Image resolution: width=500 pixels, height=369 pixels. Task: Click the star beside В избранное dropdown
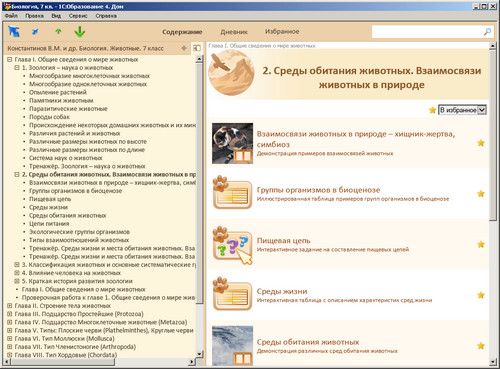tap(432, 110)
